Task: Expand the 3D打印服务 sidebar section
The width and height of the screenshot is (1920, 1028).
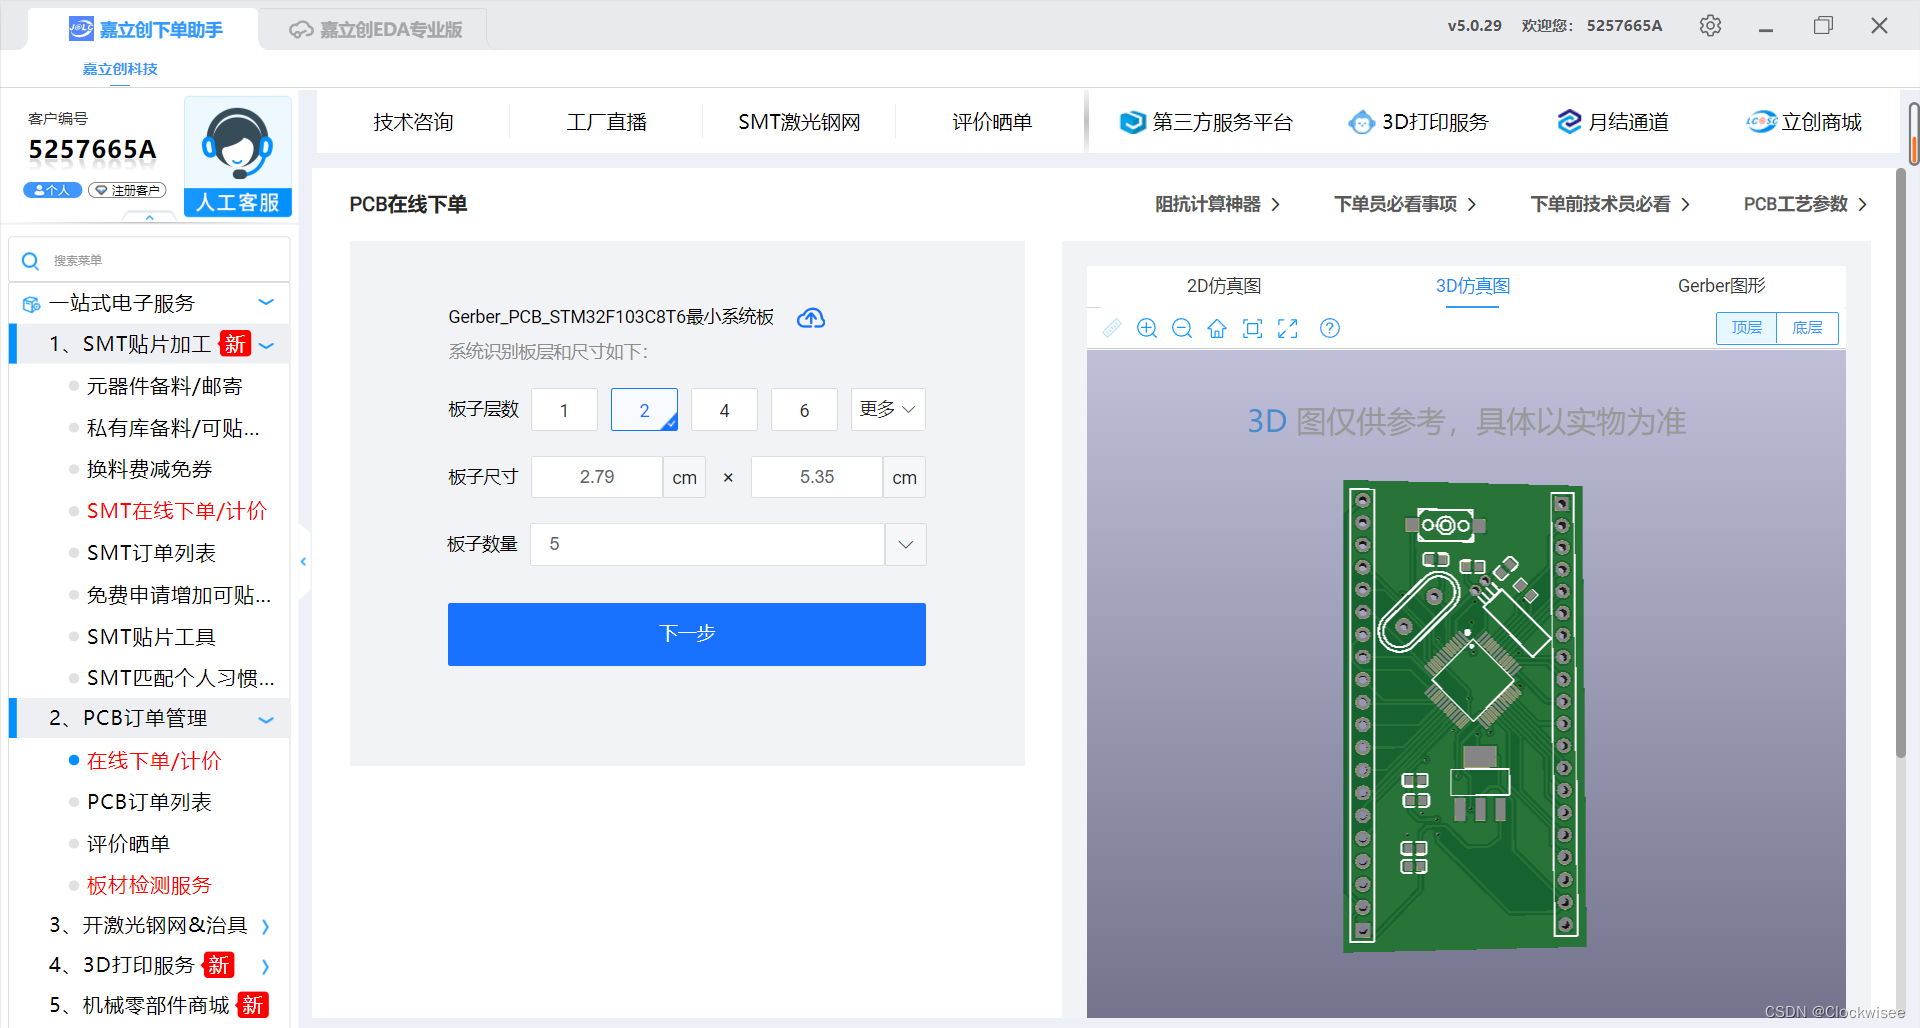Action: tap(265, 967)
